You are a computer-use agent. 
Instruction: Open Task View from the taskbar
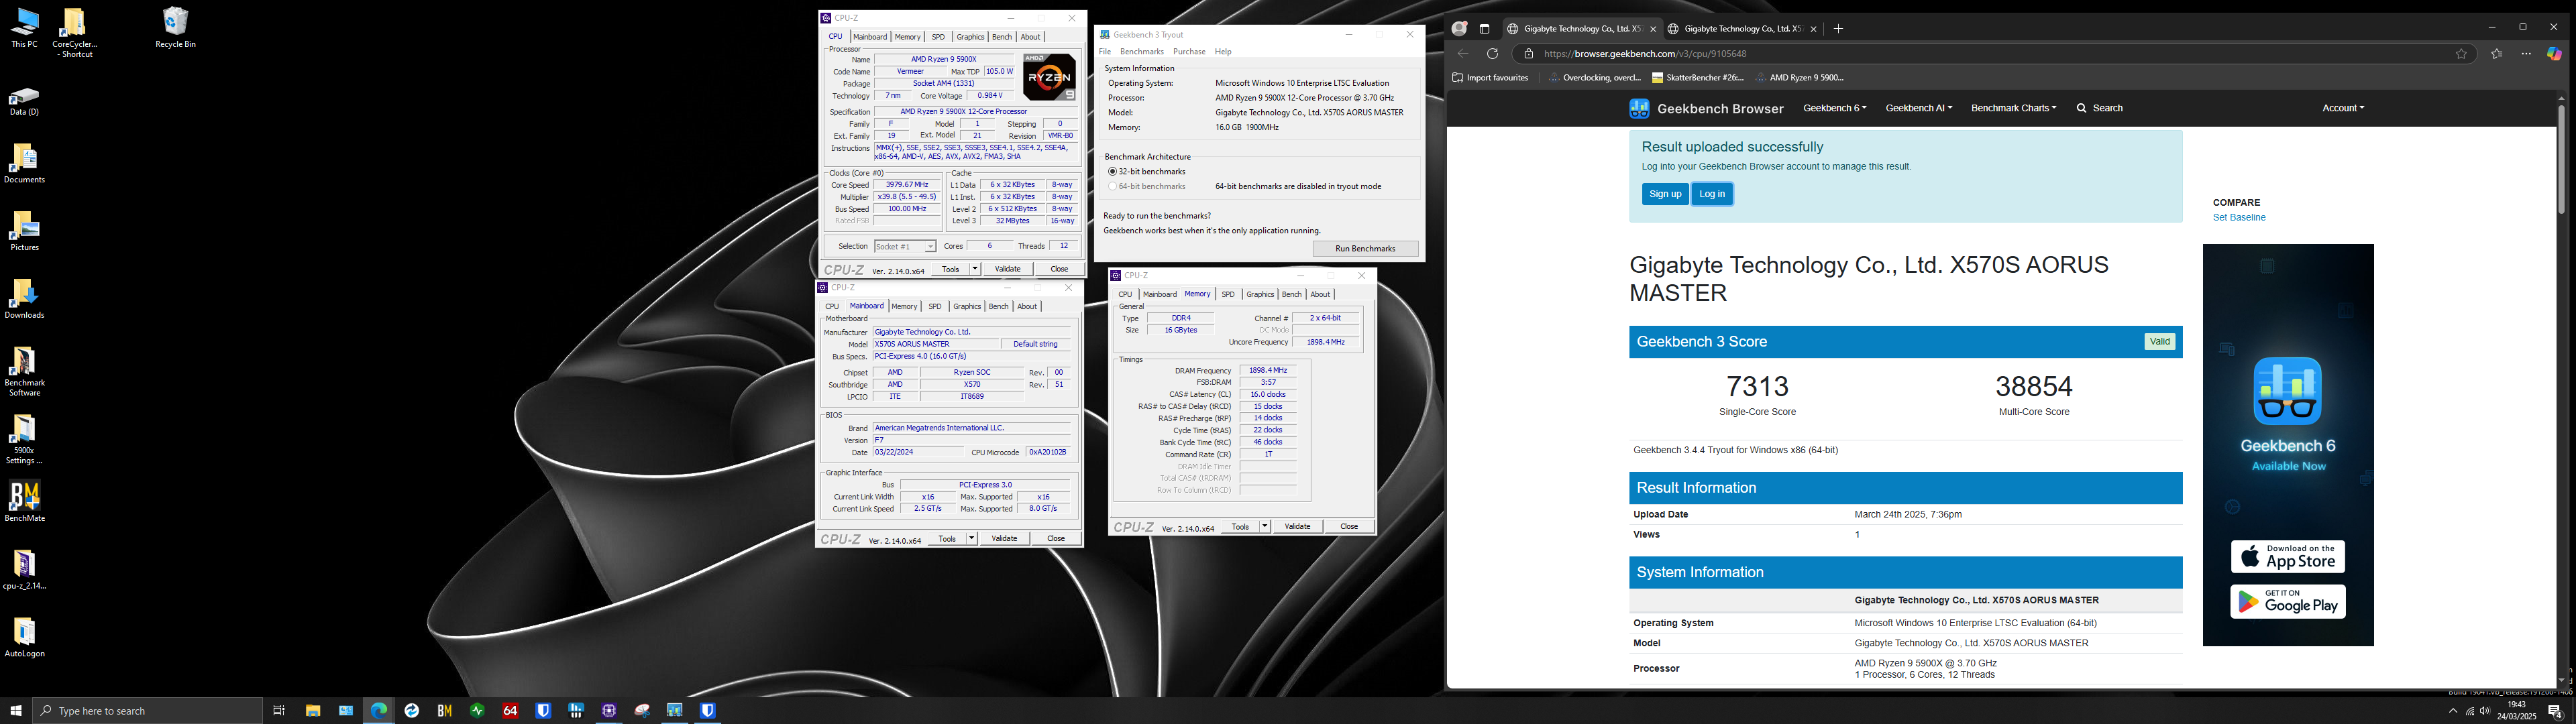click(x=279, y=711)
